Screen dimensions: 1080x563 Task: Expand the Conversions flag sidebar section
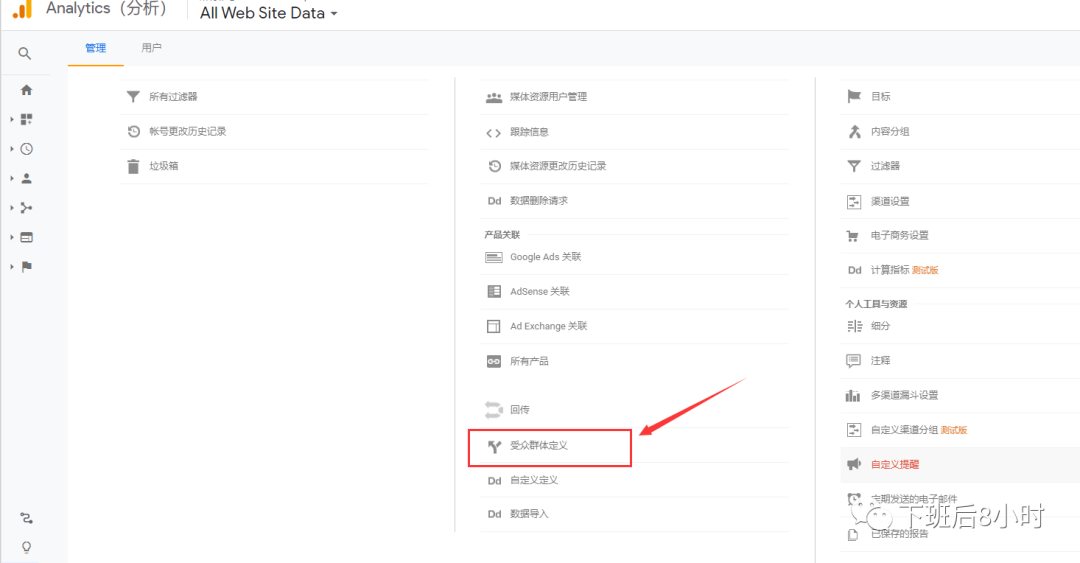tap(26, 267)
